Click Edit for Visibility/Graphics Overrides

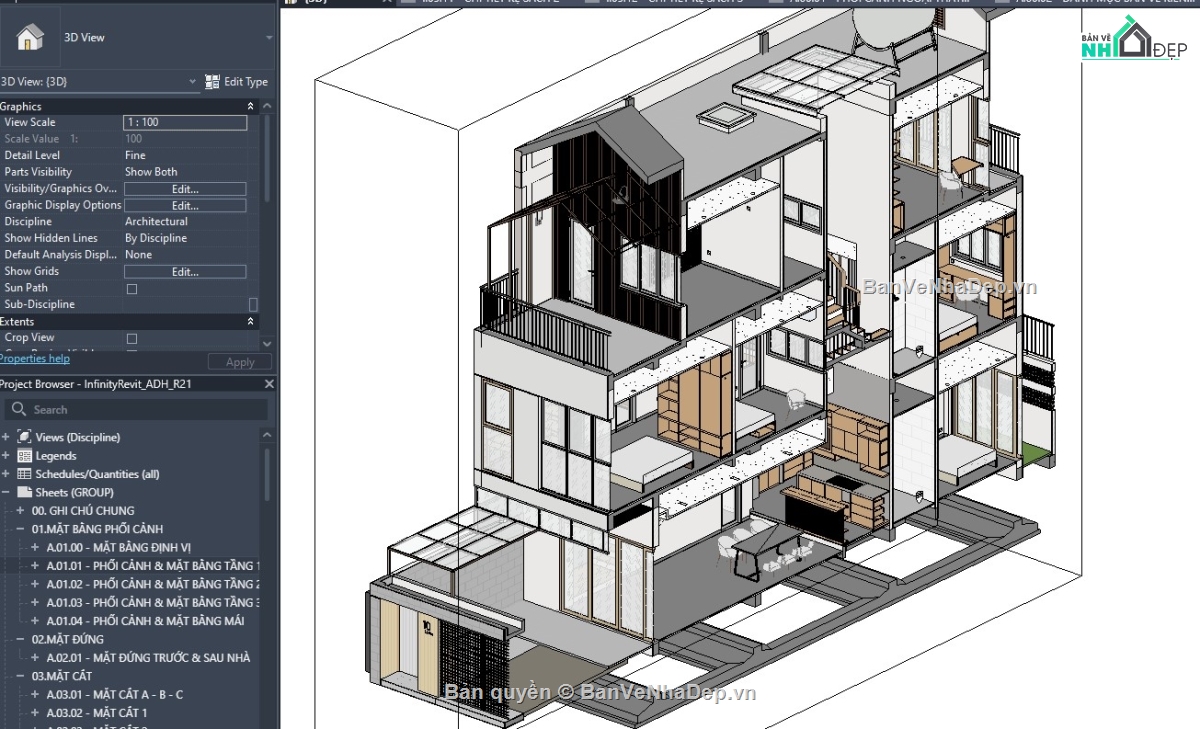(185, 189)
